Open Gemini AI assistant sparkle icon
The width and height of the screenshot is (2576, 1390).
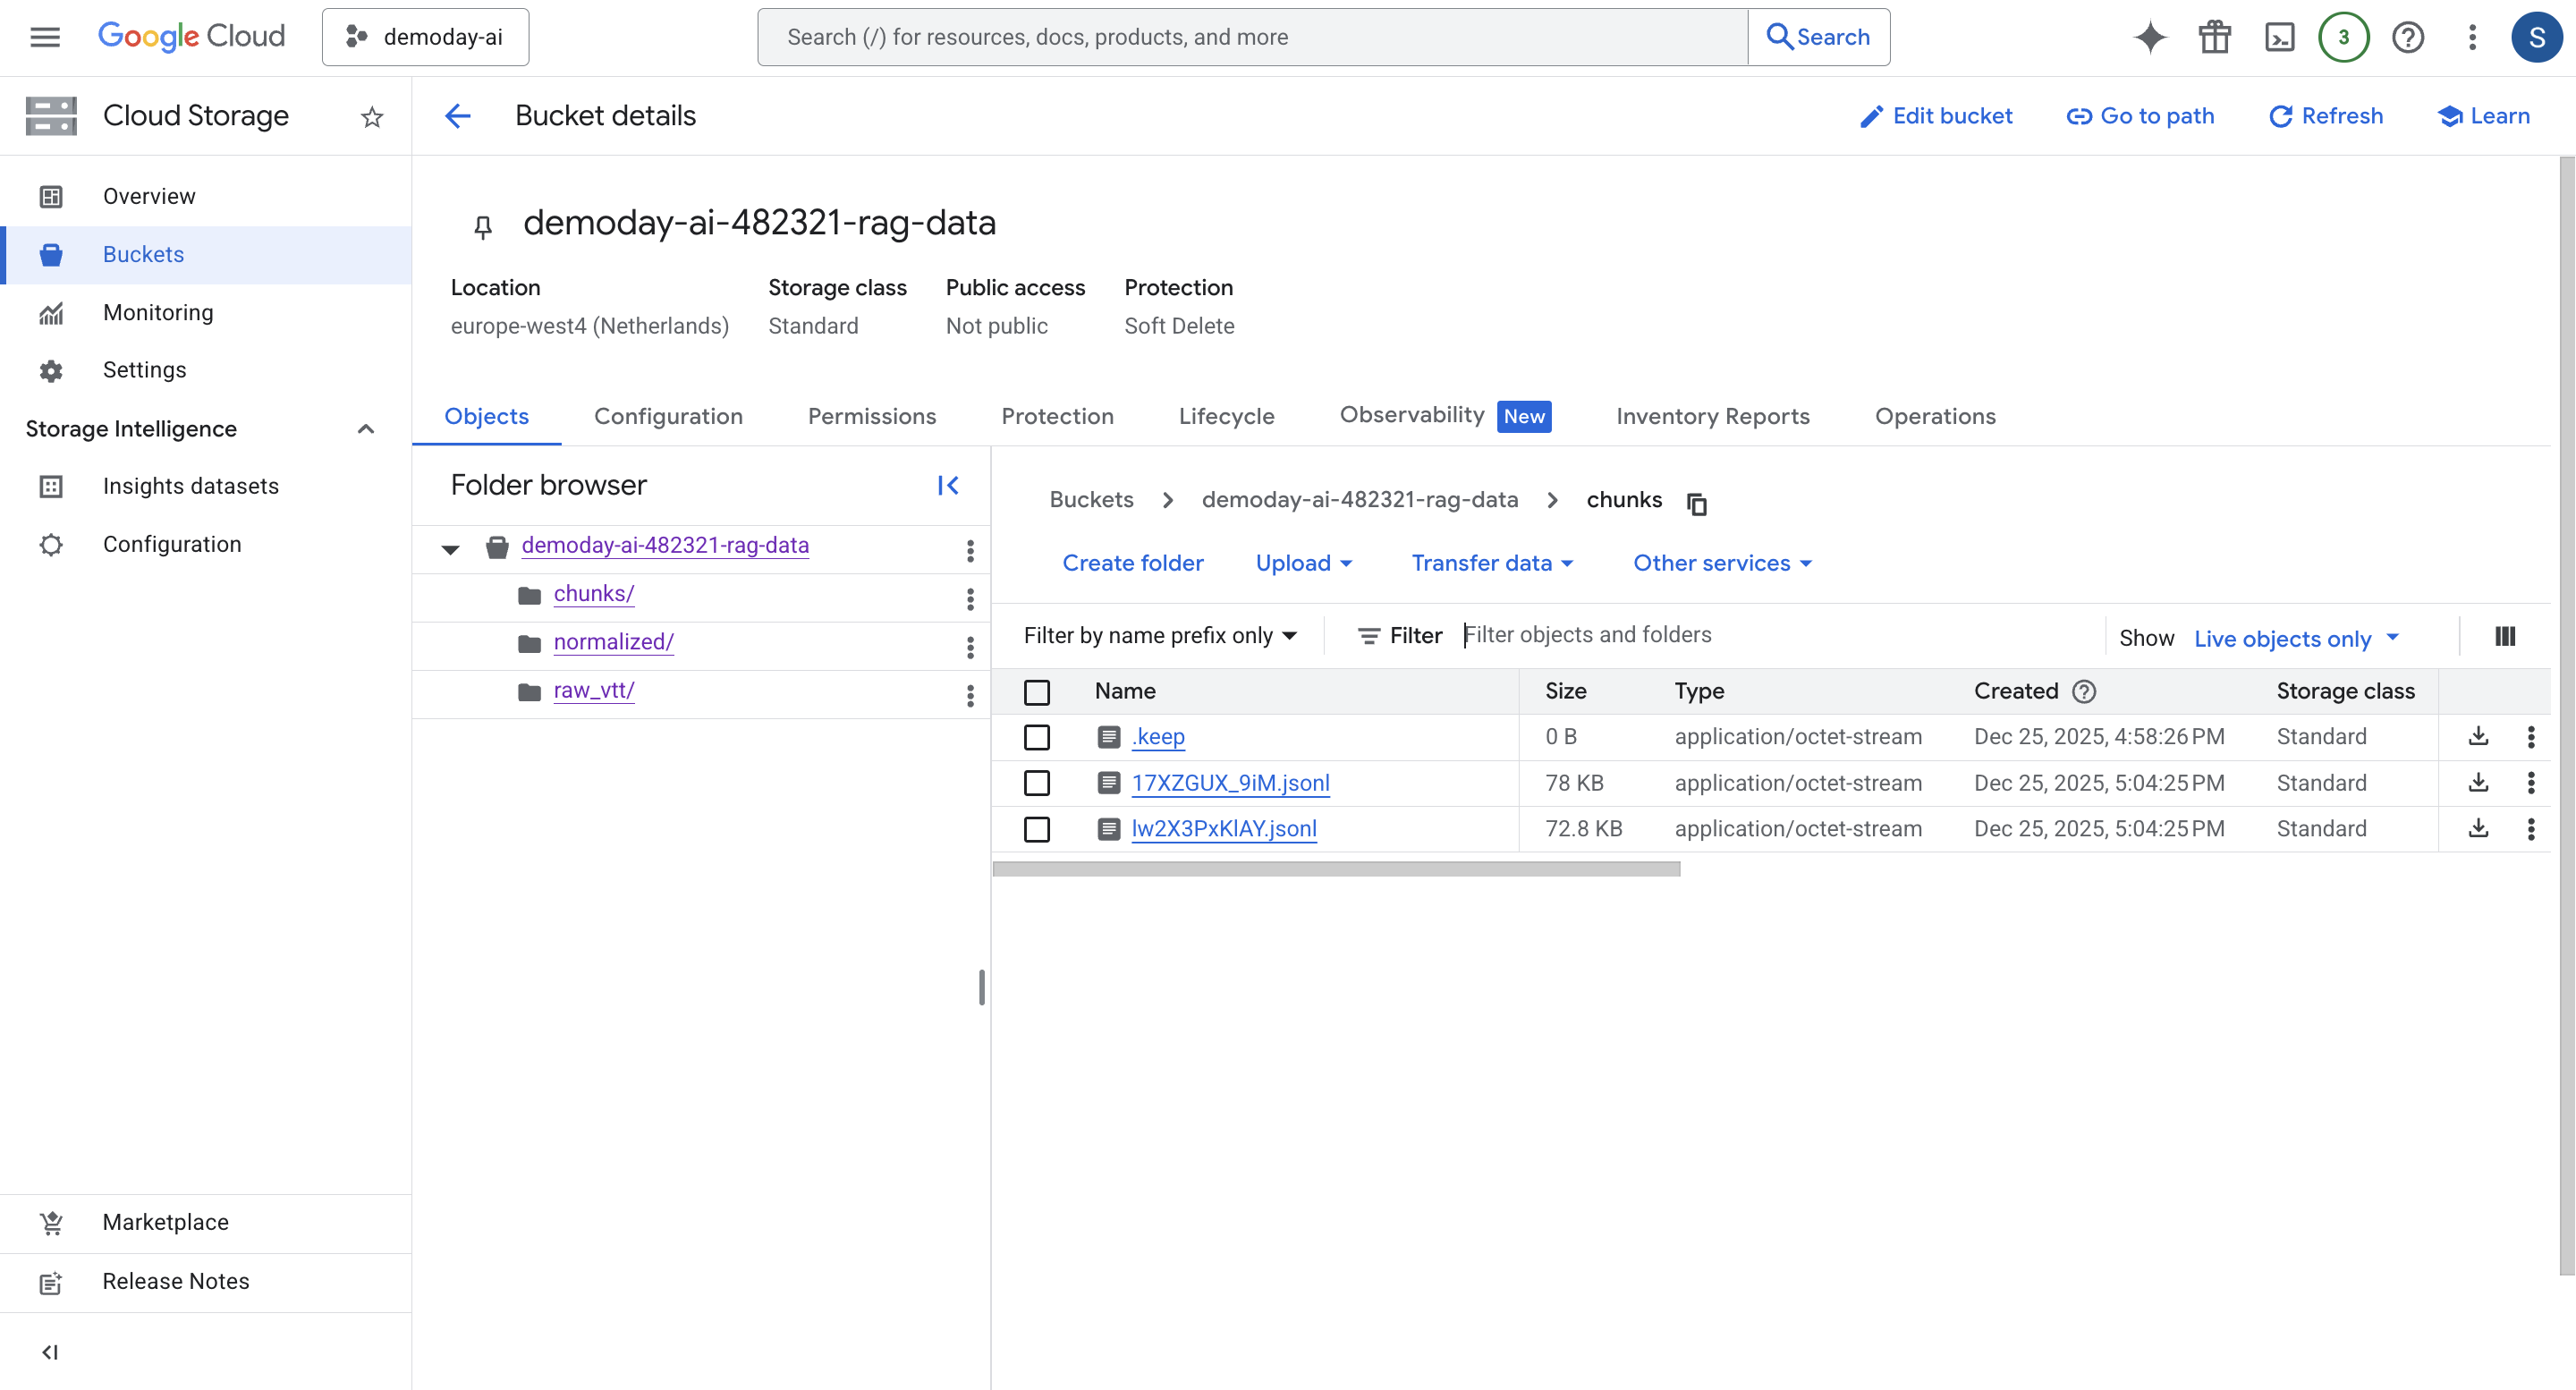2150,37
